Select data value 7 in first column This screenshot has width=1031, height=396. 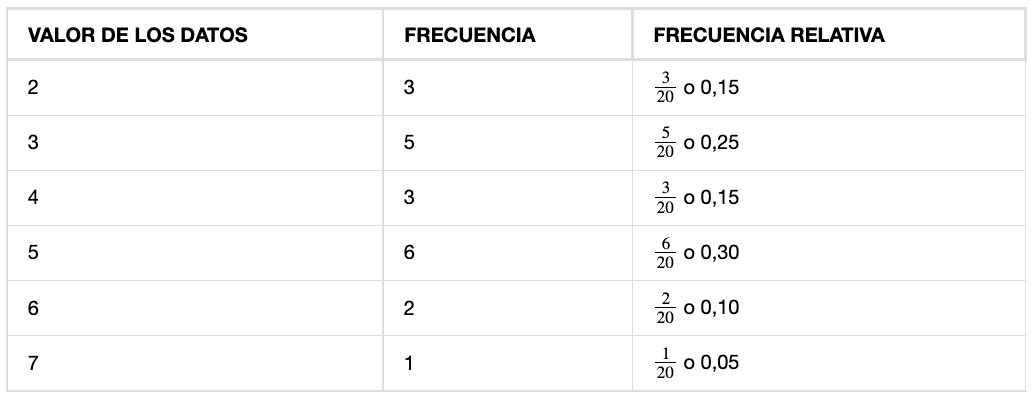195,363
